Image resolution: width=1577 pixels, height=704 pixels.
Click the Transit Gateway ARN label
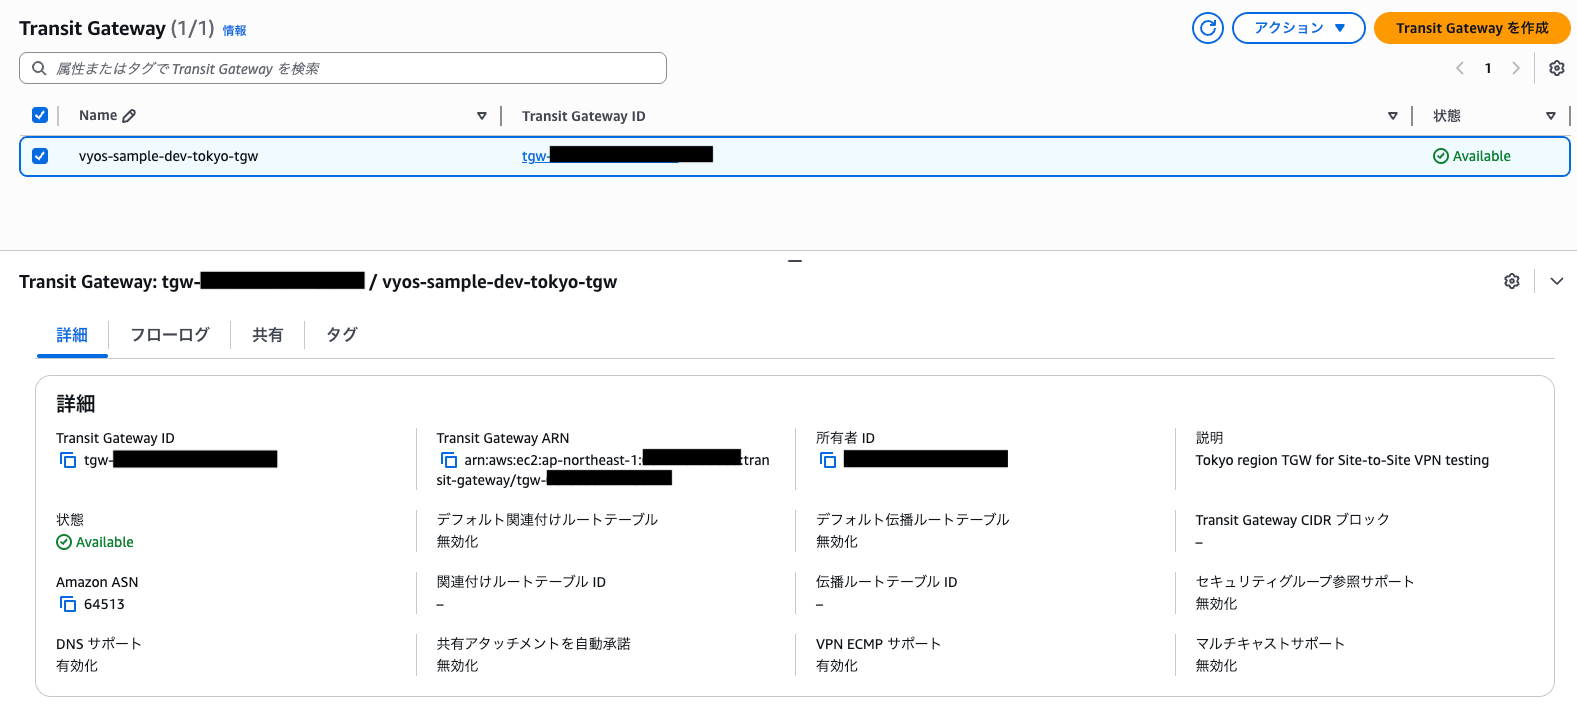click(x=503, y=438)
